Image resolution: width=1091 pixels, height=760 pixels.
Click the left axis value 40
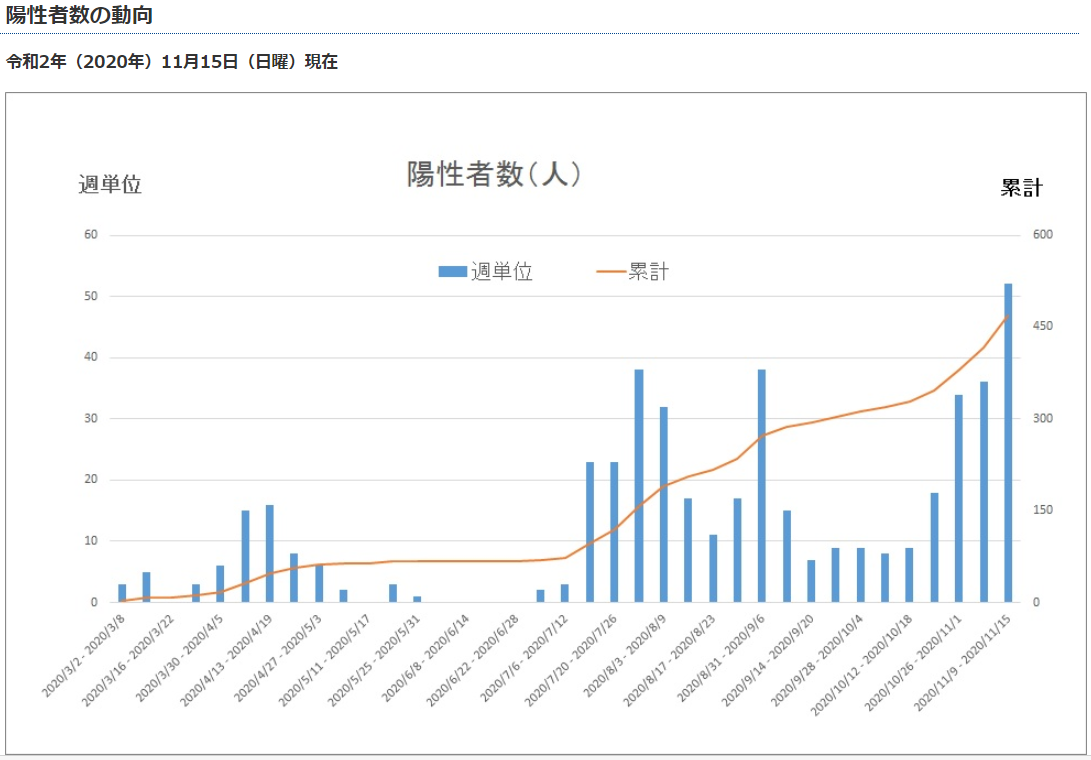(91, 357)
